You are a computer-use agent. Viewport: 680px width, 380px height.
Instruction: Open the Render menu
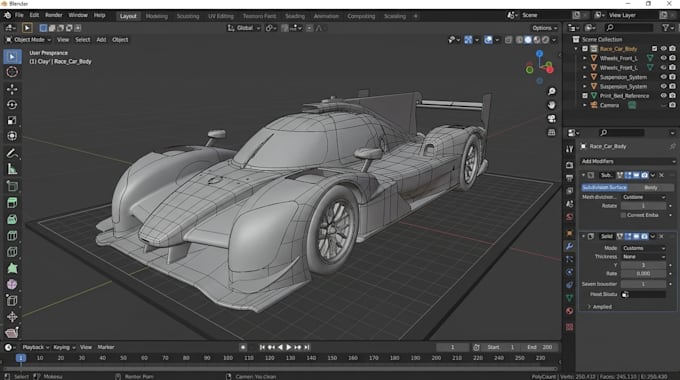(54, 15)
